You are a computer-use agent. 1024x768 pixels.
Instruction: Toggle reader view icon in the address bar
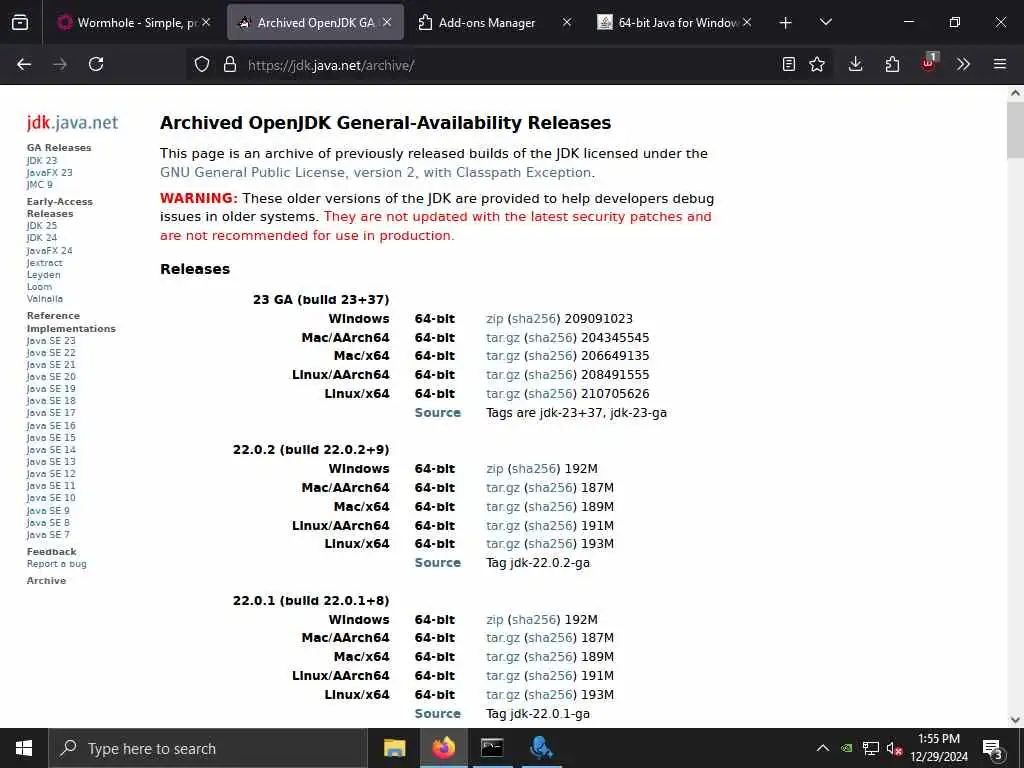pyautogui.click(x=789, y=64)
